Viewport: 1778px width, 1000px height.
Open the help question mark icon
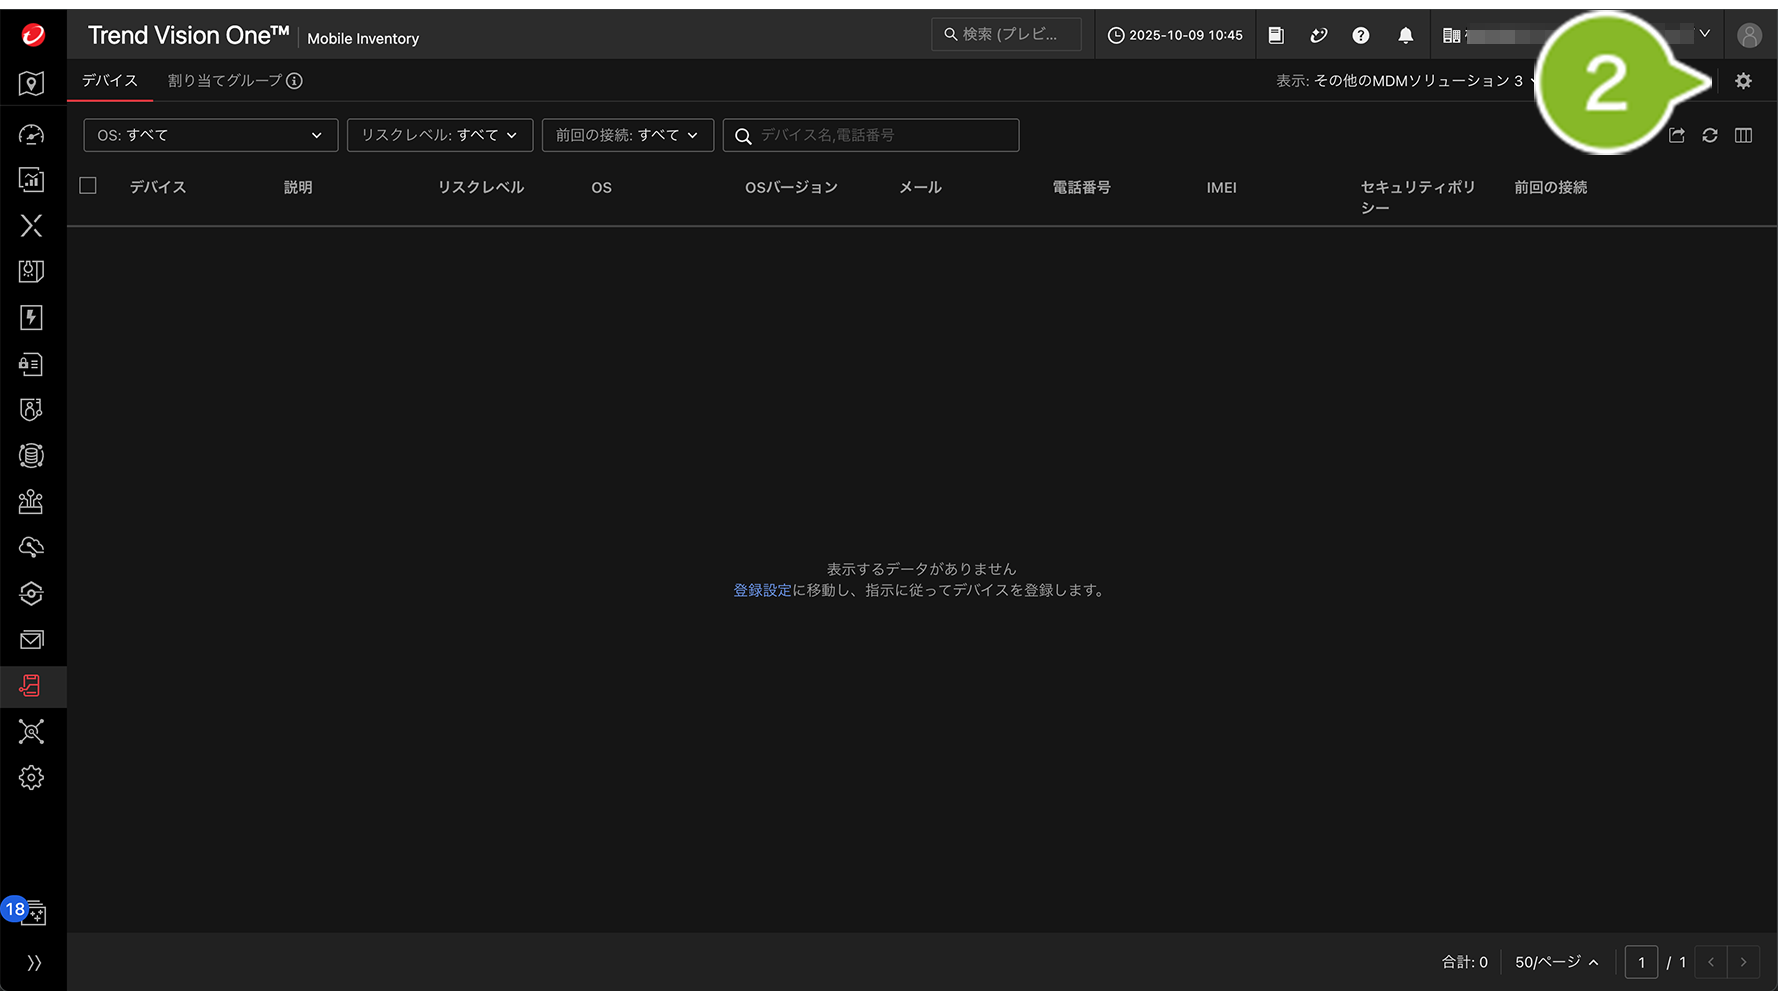[1360, 35]
